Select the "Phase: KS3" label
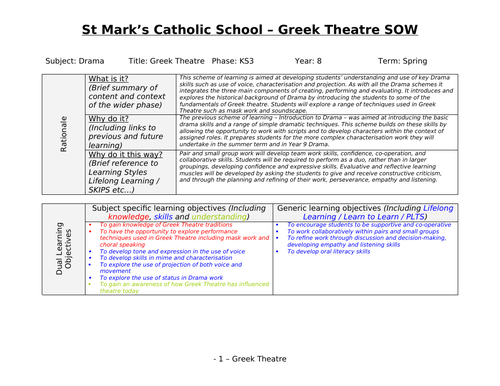 (x=233, y=61)
